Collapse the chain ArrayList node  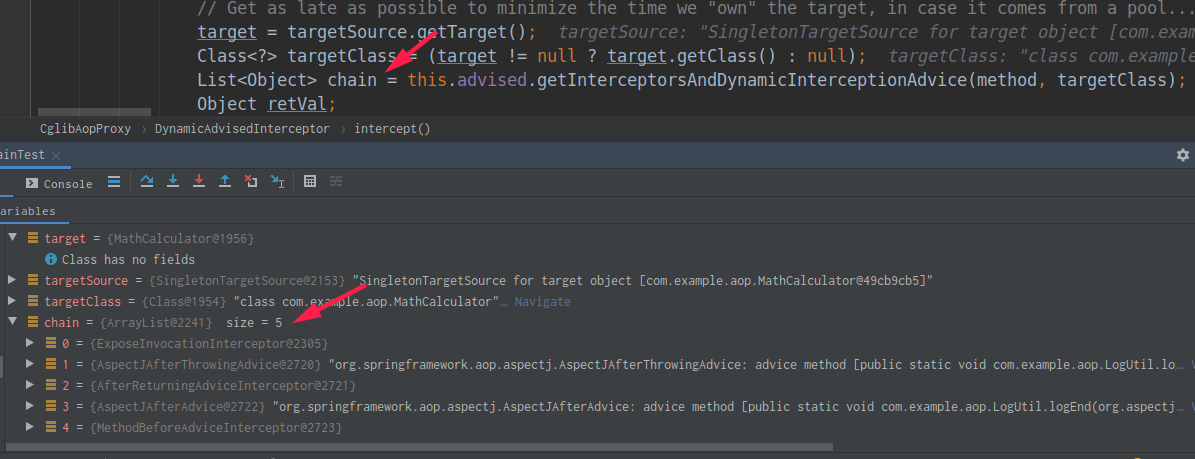pos(12,323)
